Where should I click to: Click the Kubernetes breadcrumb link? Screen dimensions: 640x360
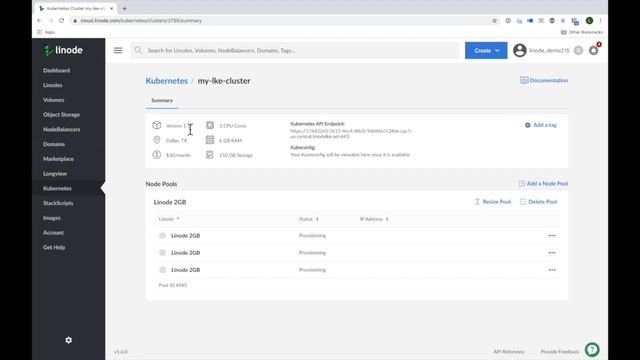tap(167, 81)
